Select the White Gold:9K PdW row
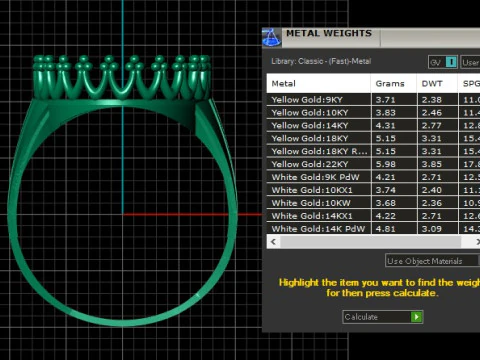480x360 pixels. [x=373, y=177]
